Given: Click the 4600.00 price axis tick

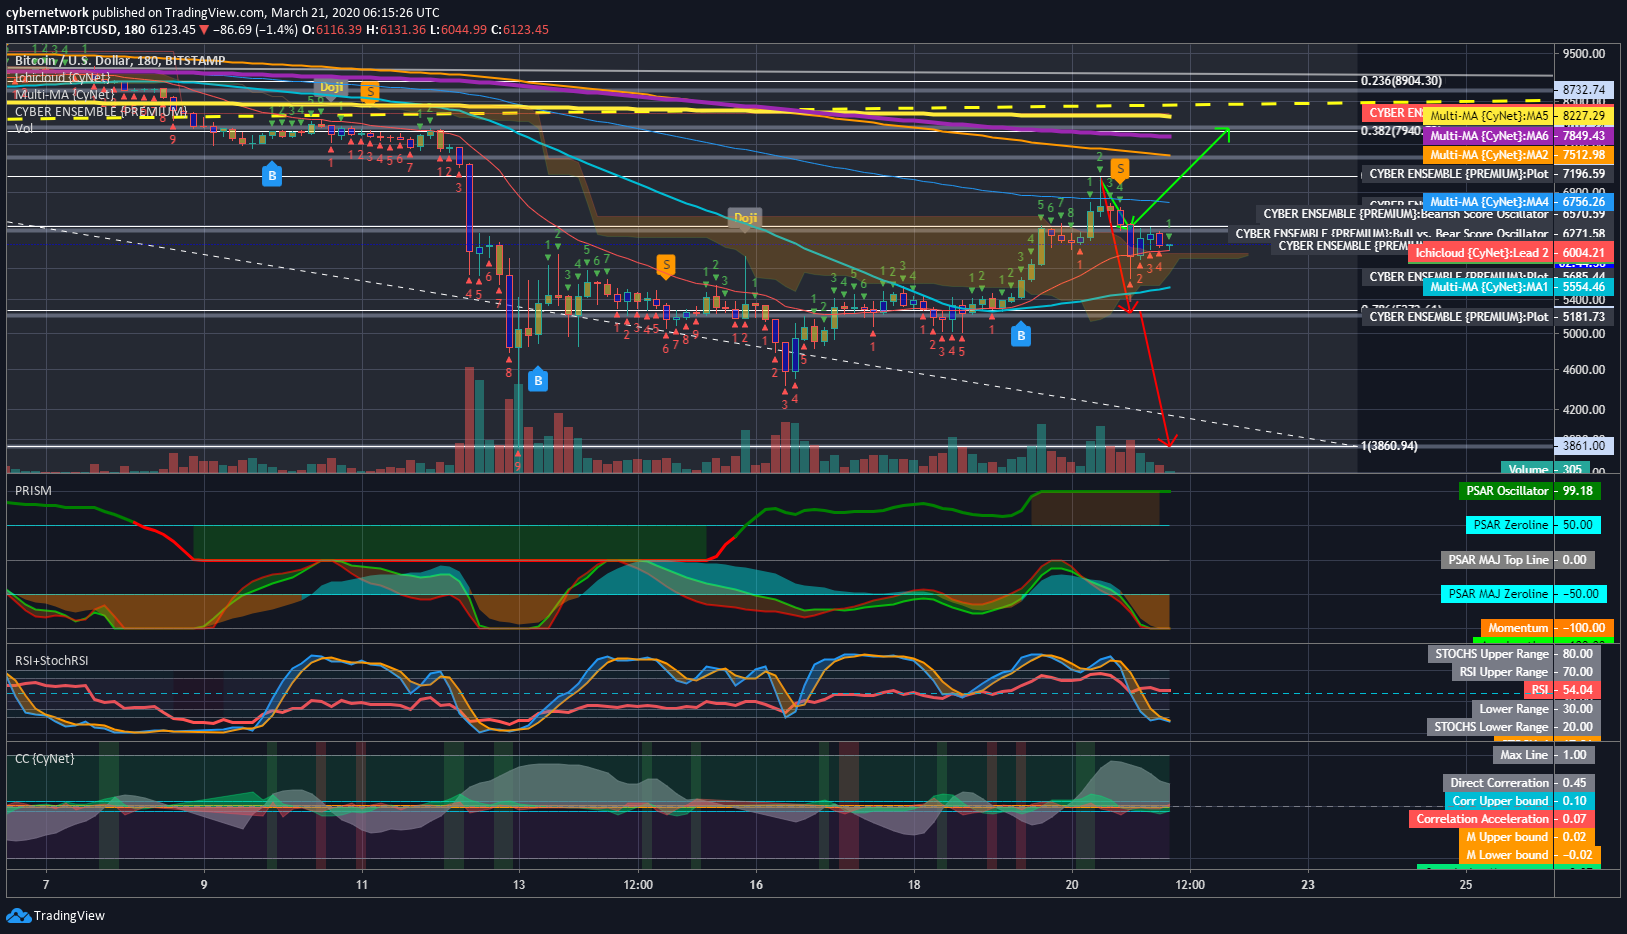Looking at the screenshot, I should pos(1584,370).
